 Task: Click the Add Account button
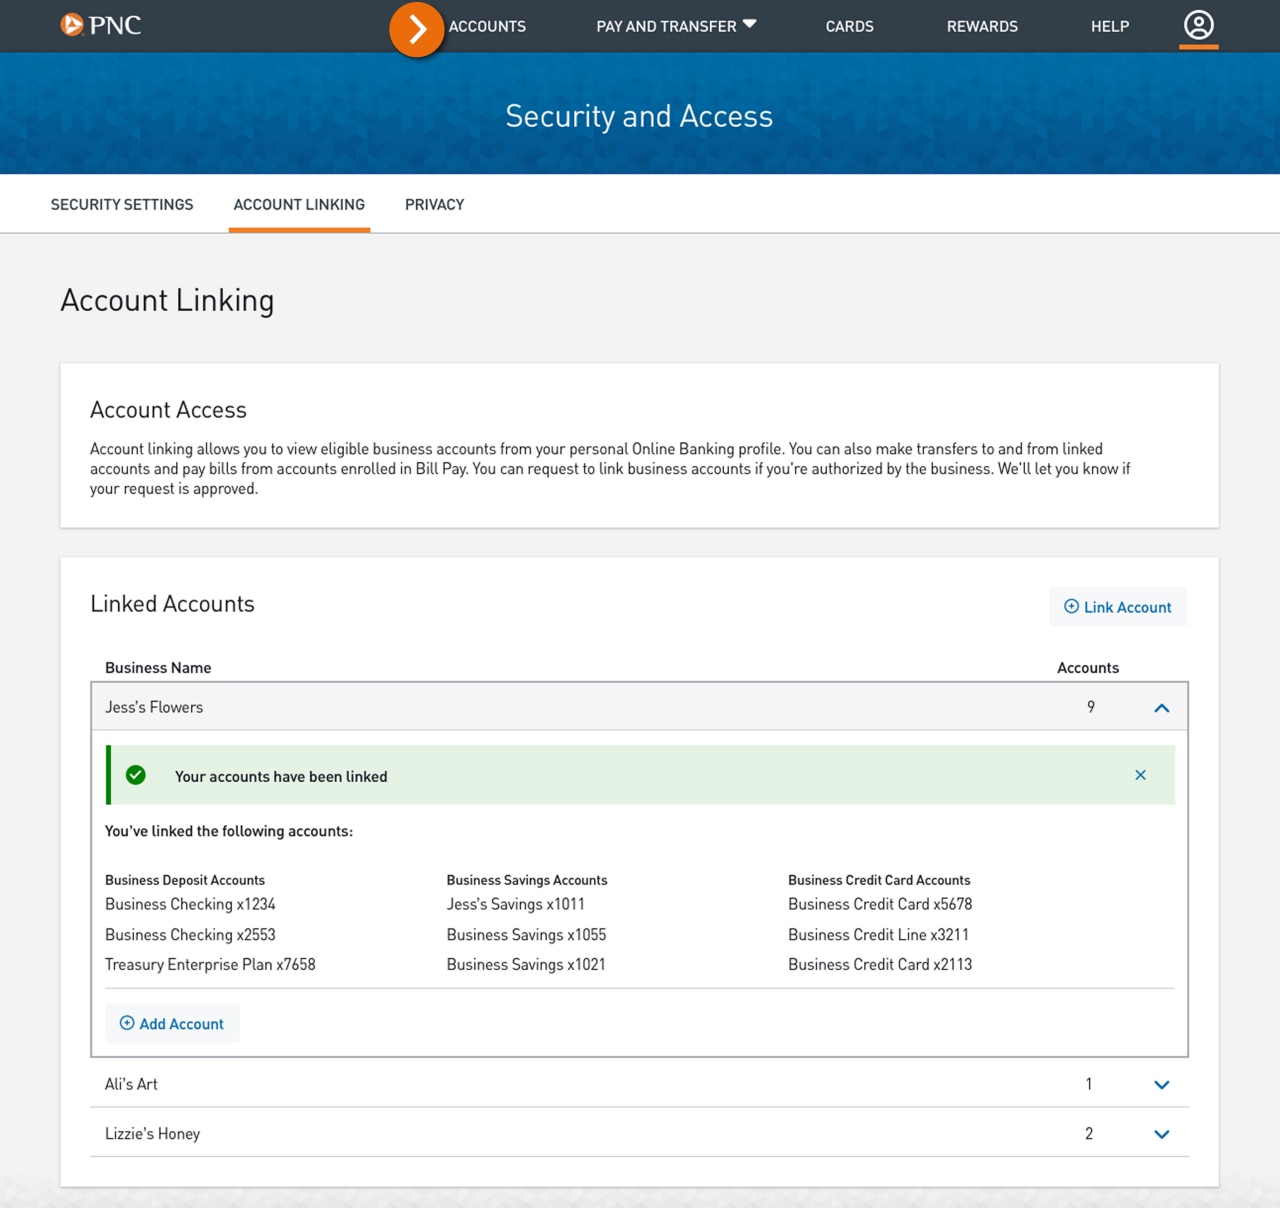click(x=172, y=1022)
